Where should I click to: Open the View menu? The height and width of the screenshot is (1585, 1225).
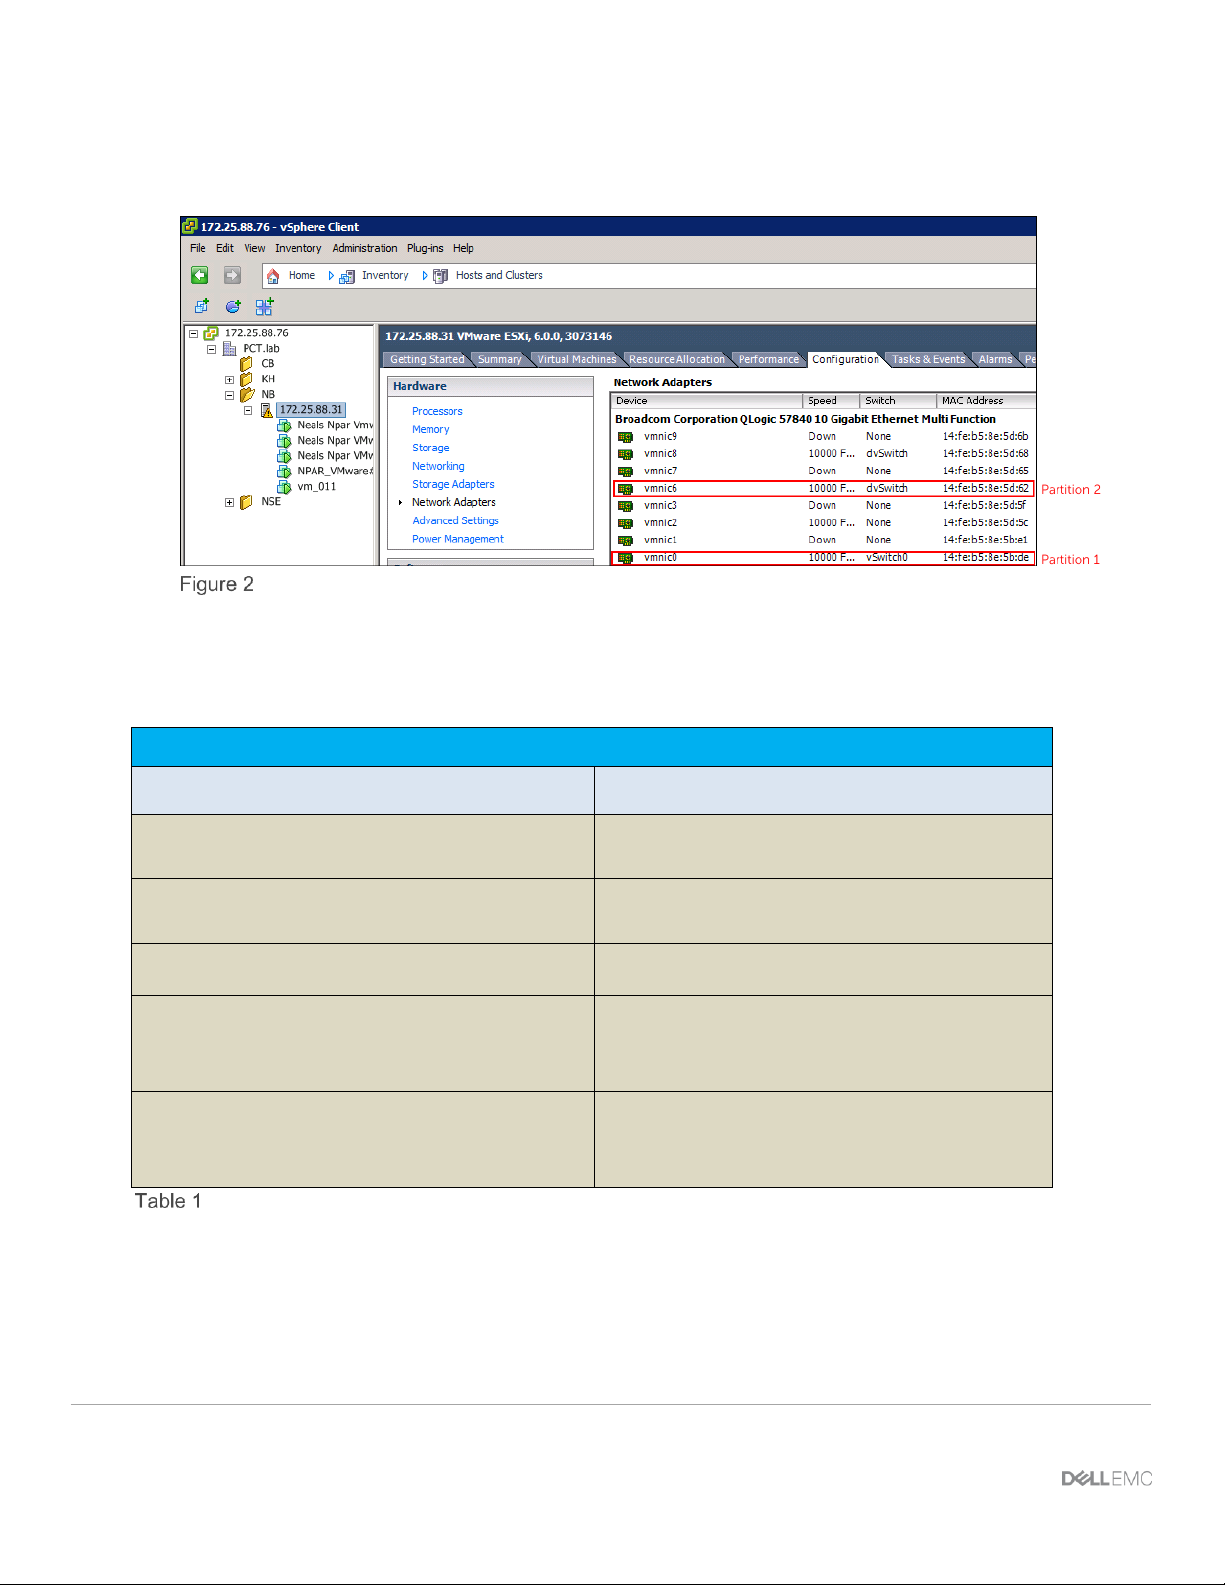click(255, 248)
